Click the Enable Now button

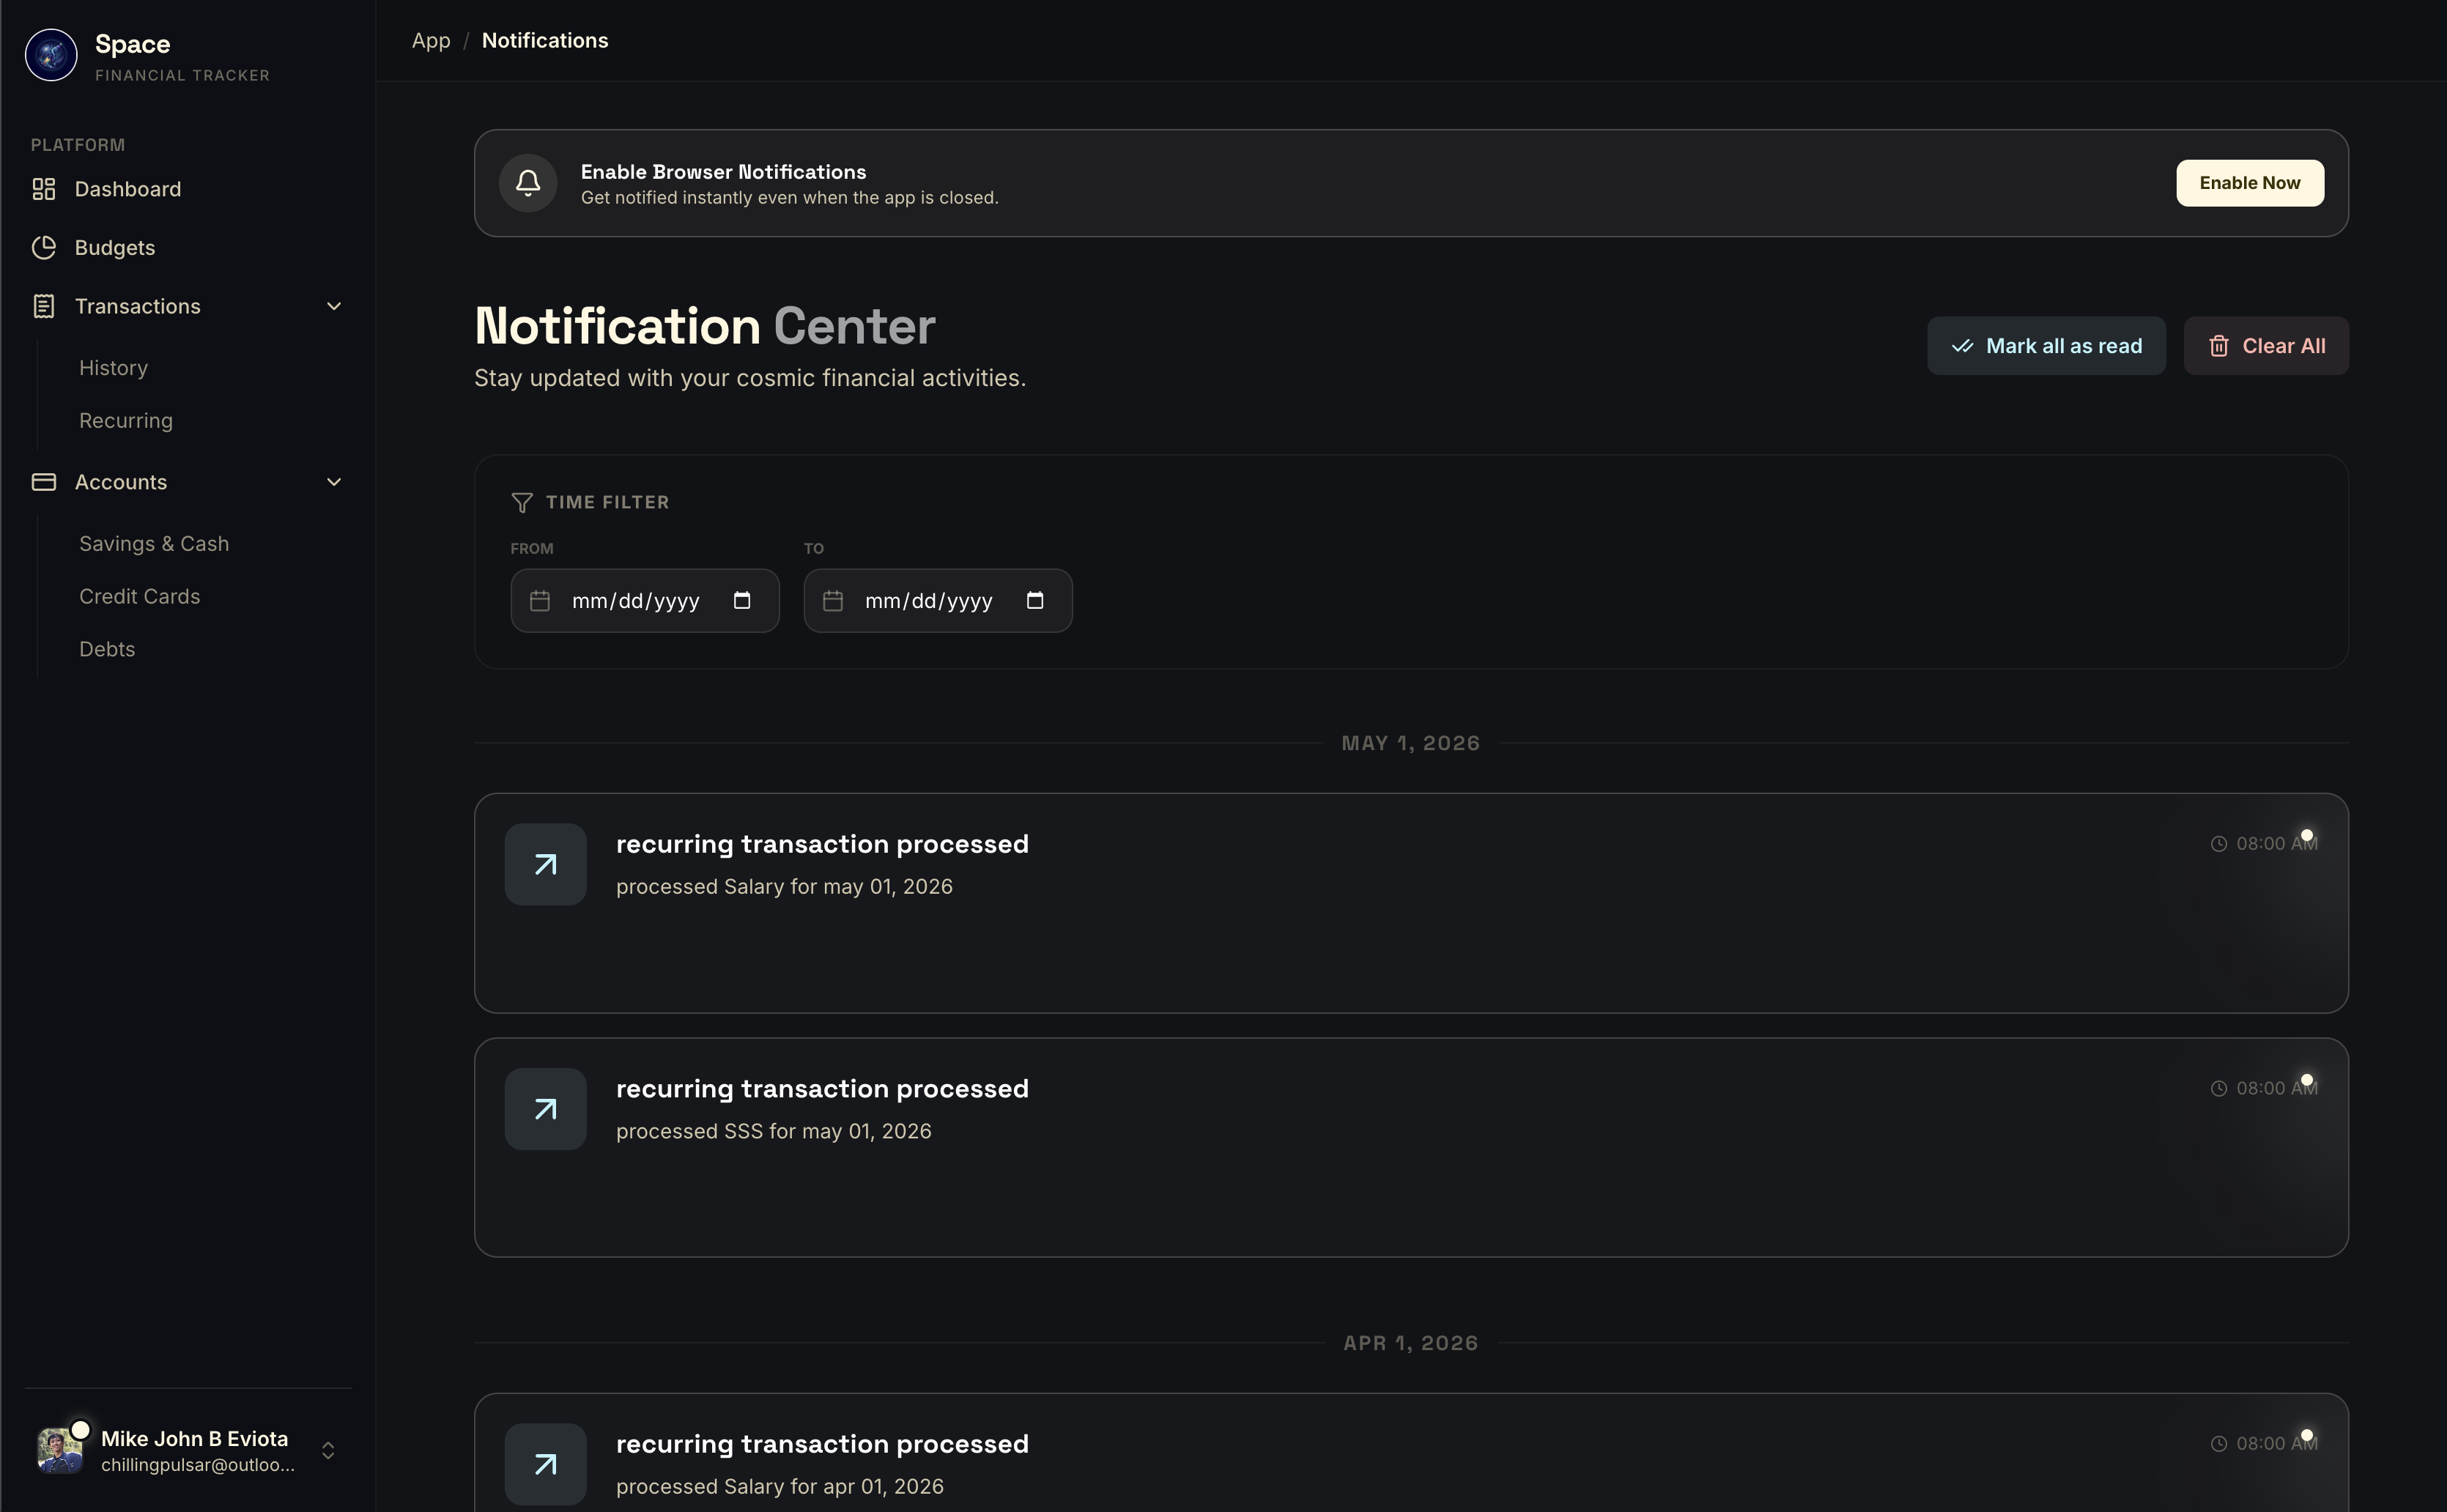[x=2250, y=183]
